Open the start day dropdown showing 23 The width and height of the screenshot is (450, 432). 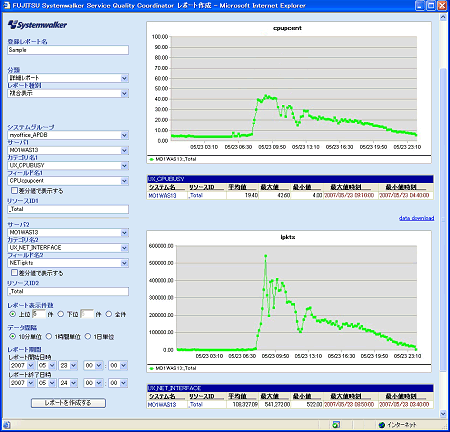click(x=68, y=366)
